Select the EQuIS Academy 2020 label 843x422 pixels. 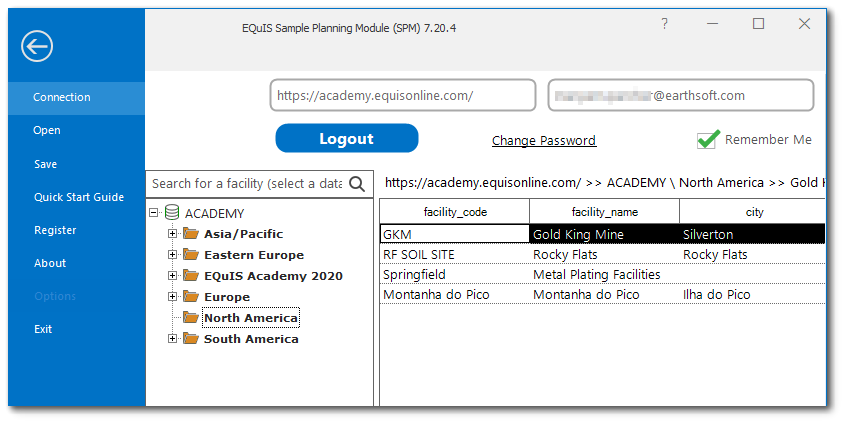coord(273,276)
